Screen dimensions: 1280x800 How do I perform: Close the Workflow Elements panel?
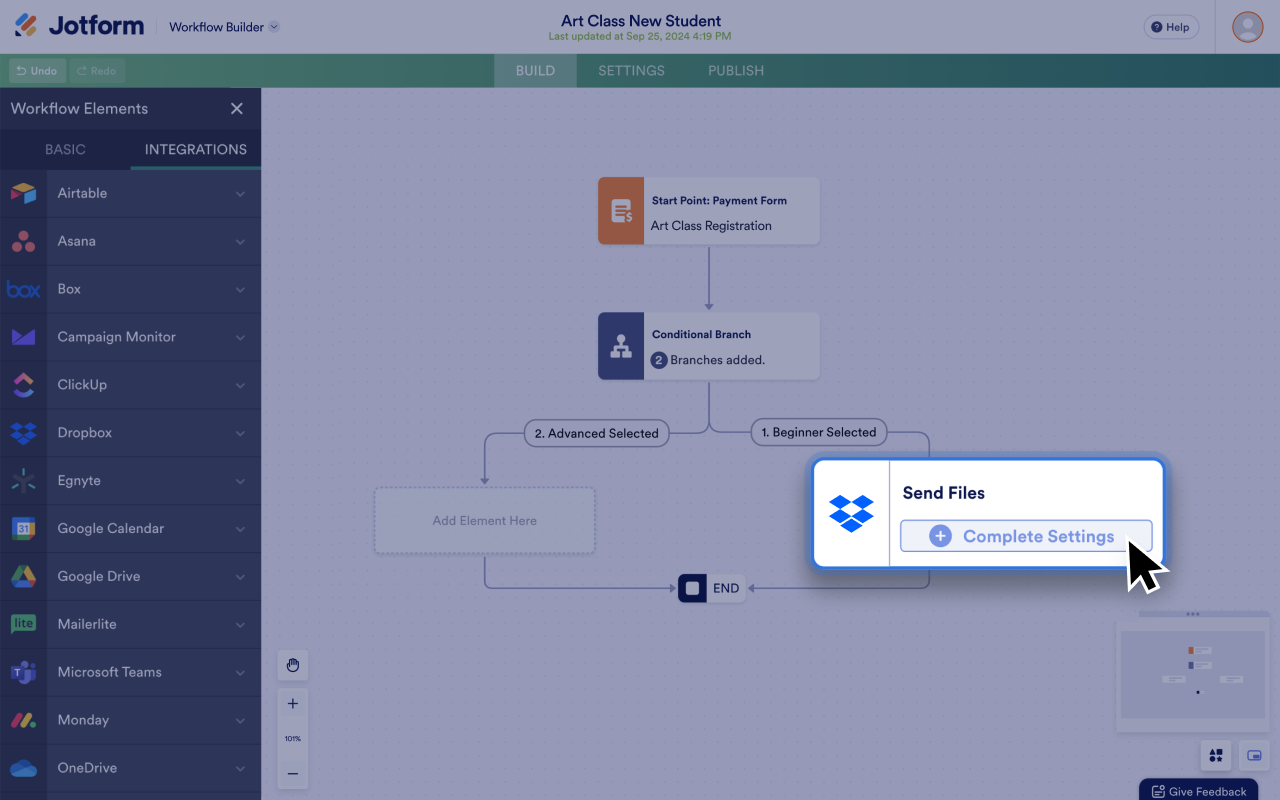click(x=237, y=109)
